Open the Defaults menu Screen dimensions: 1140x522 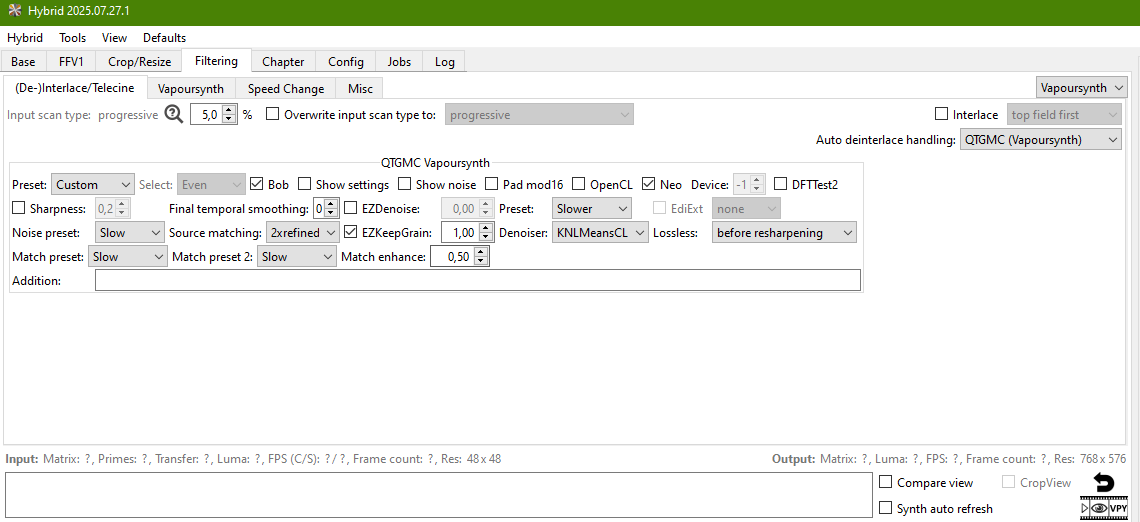click(x=164, y=38)
